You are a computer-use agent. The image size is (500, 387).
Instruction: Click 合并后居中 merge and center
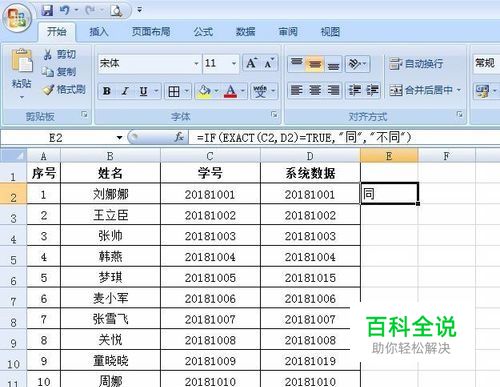tap(421, 90)
